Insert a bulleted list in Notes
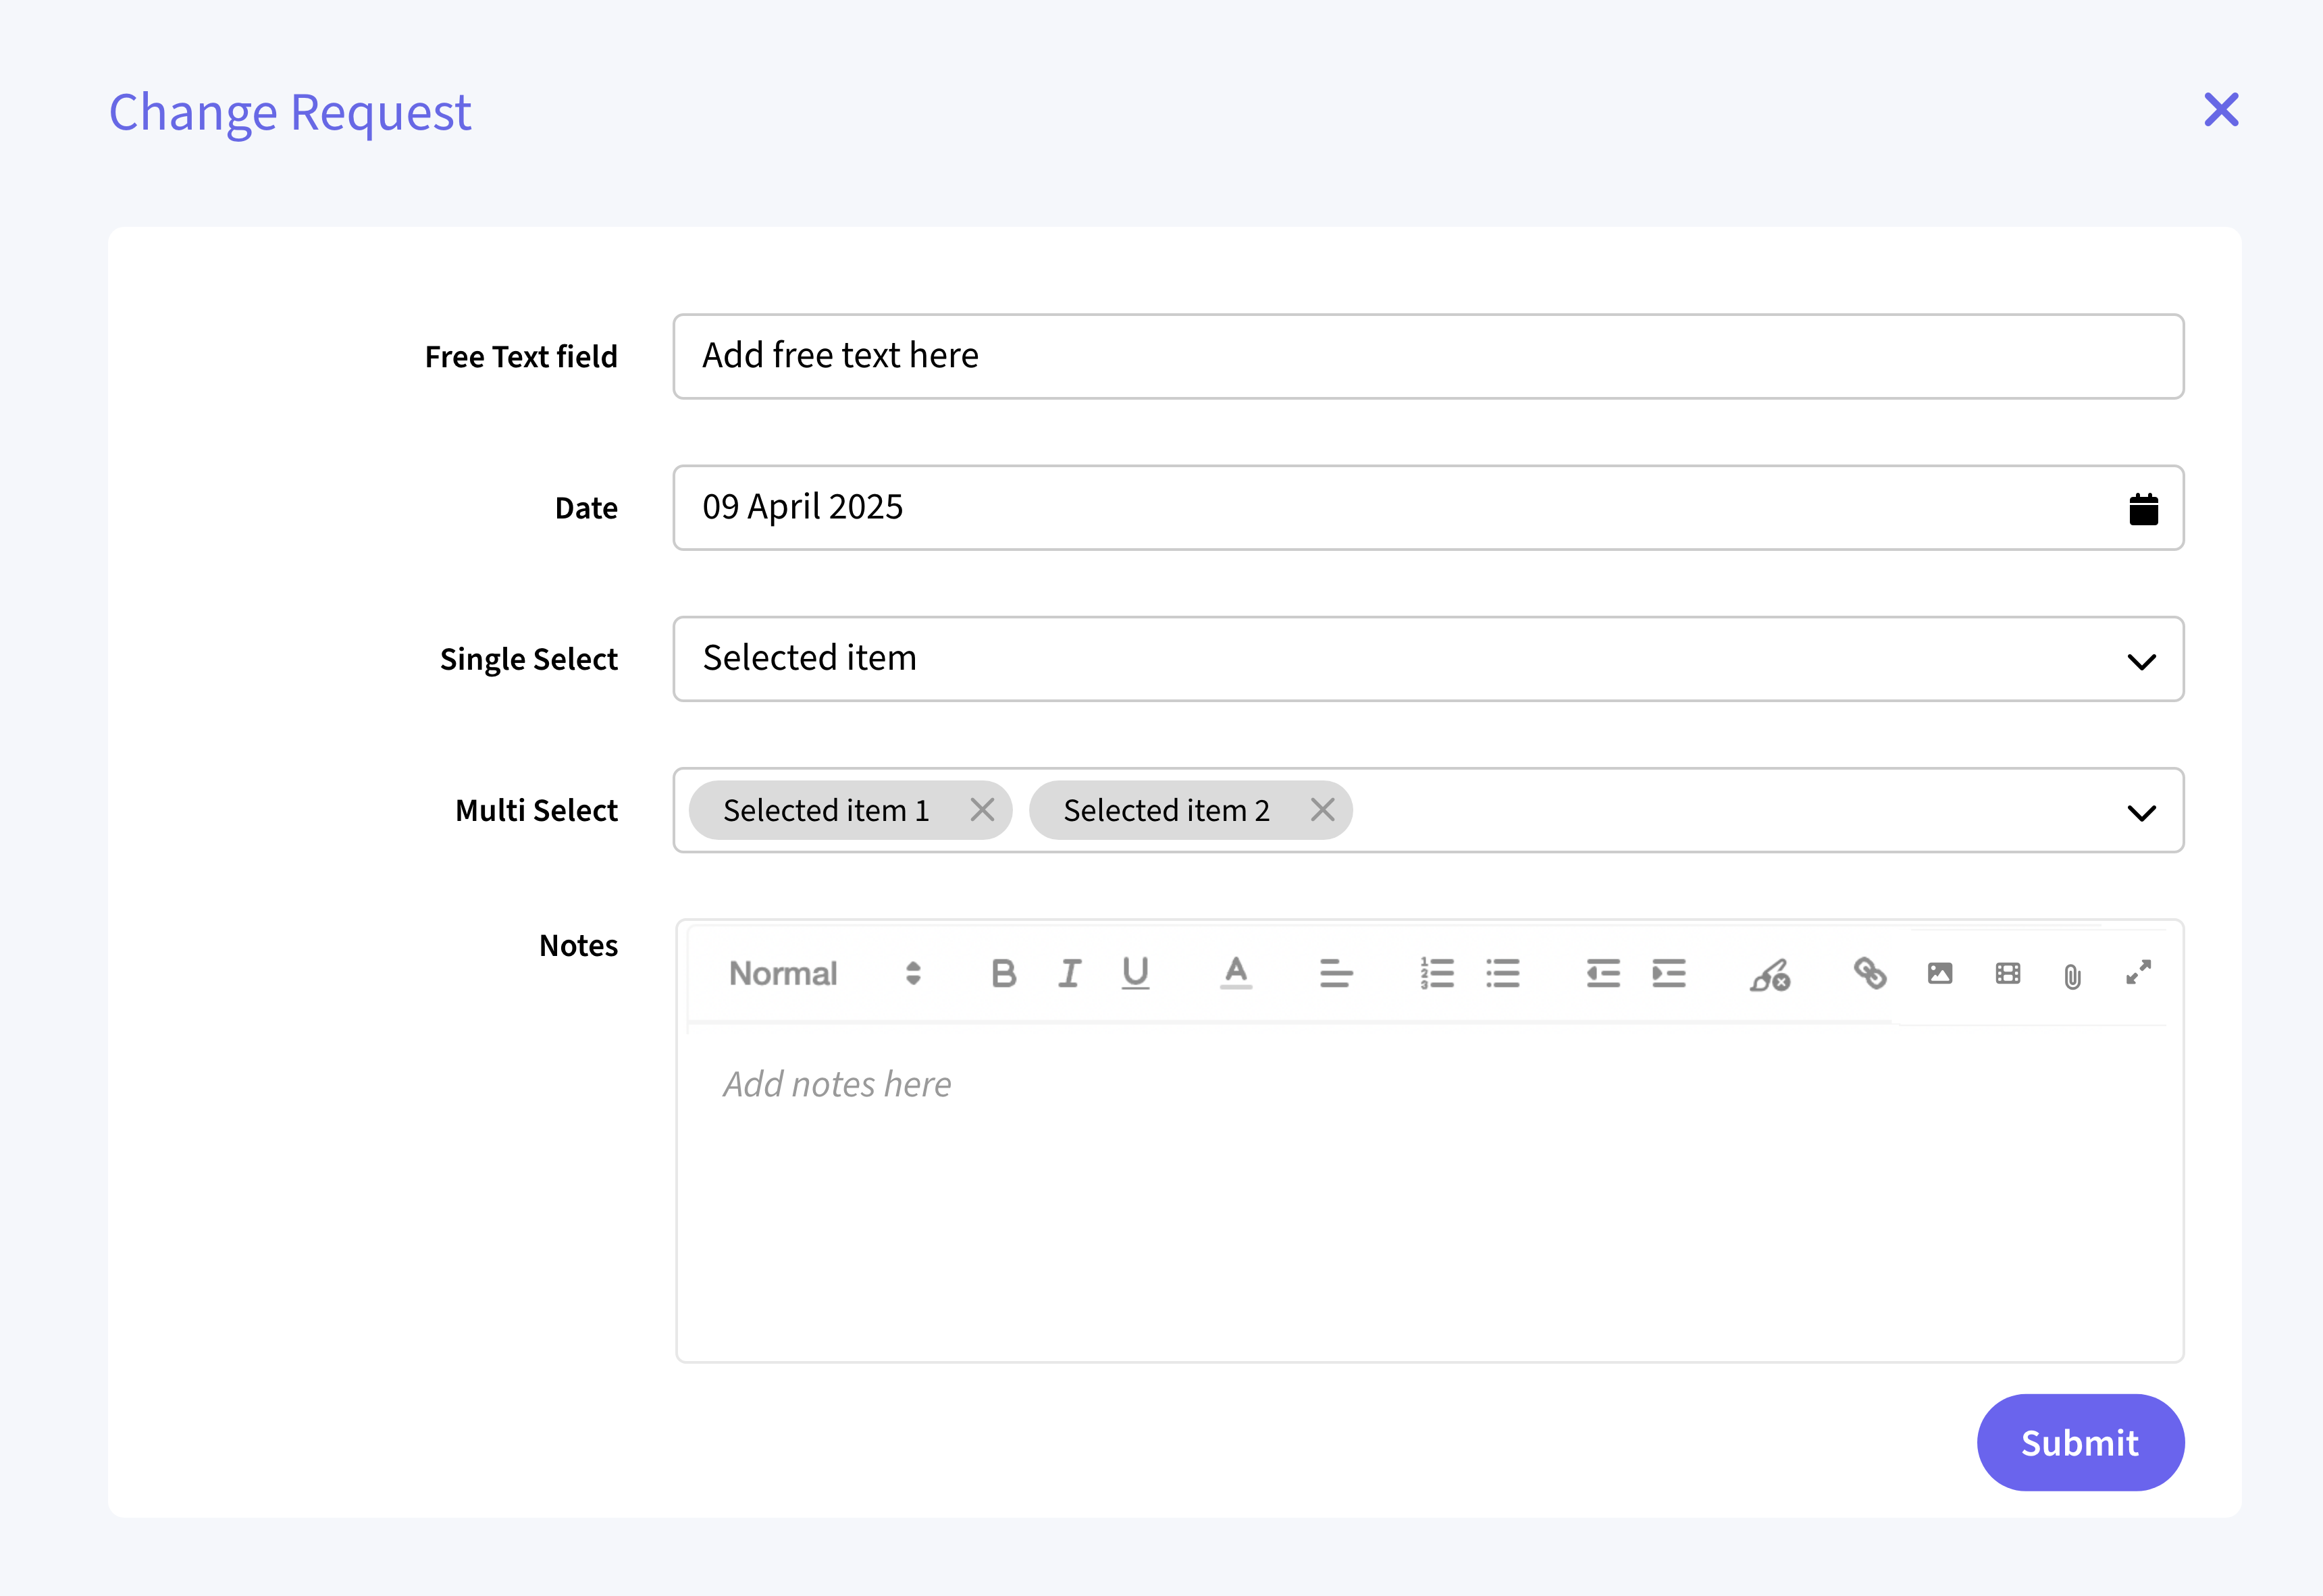This screenshot has width=2323, height=1596. (1503, 973)
